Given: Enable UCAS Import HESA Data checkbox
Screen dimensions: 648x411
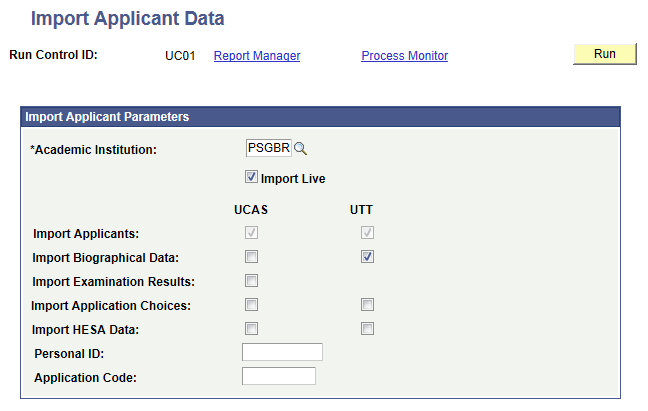Looking at the screenshot, I should tap(252, 329).
